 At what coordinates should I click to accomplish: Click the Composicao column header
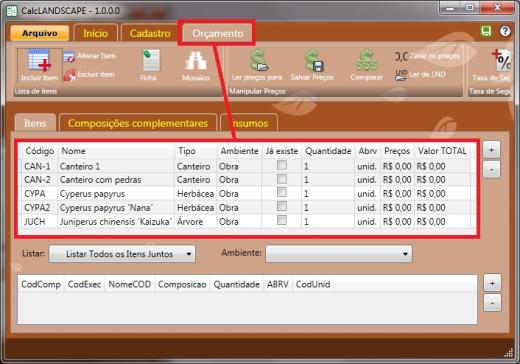point(182,284)
